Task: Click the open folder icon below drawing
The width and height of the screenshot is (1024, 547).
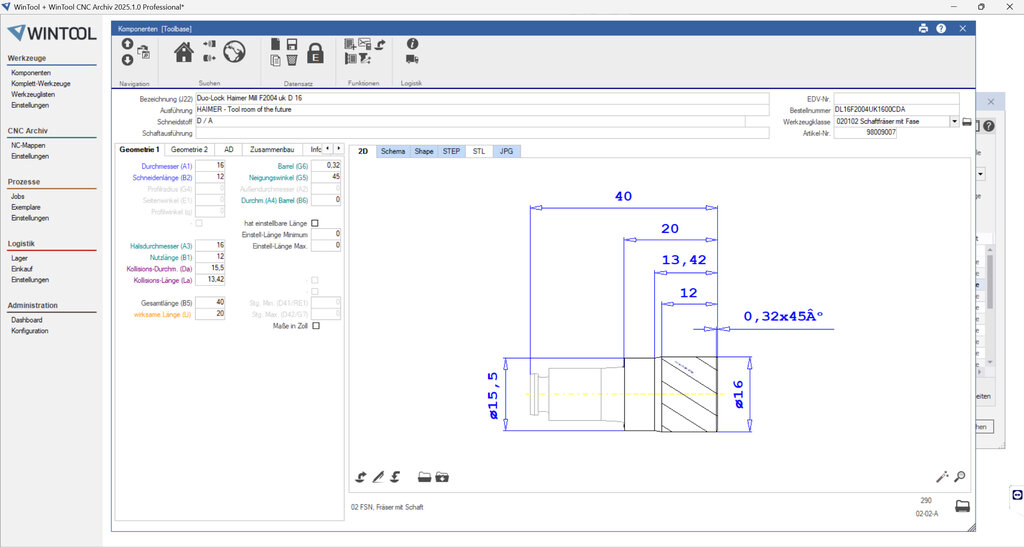Action: 424,477
